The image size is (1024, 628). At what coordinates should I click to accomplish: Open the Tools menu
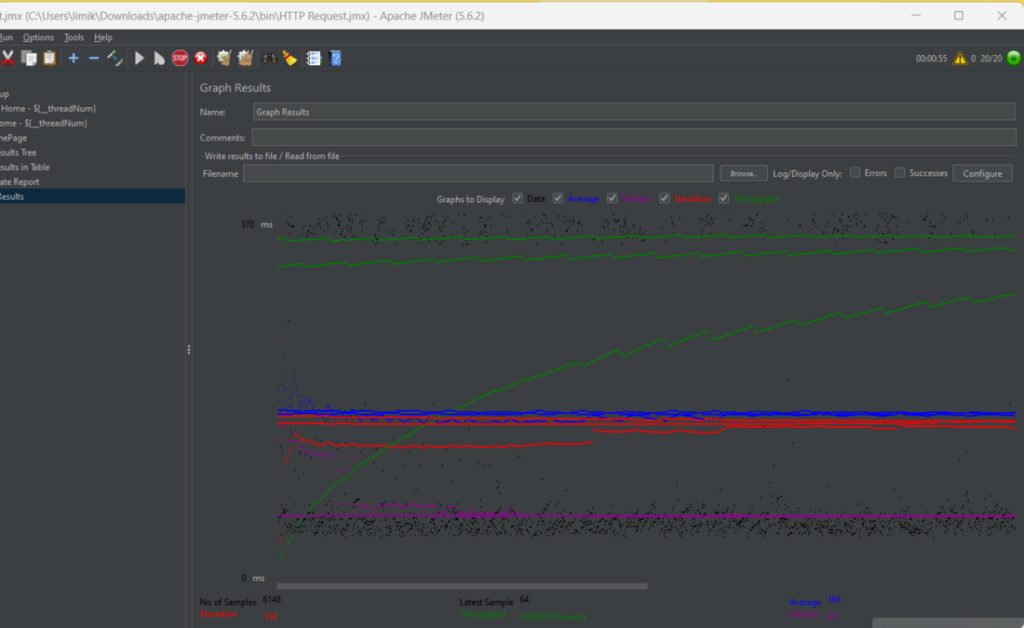tap(74, 37)
